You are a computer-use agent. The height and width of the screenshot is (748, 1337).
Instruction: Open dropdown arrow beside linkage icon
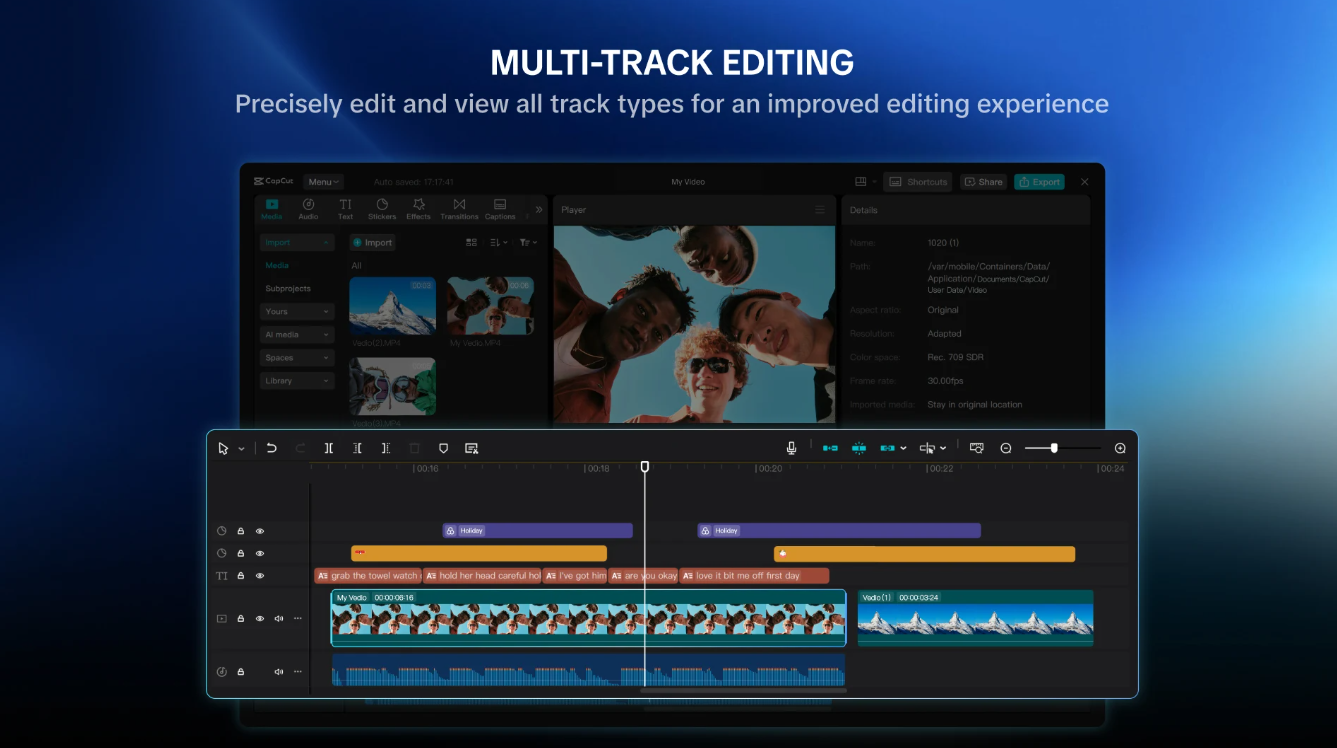[904, 448]
